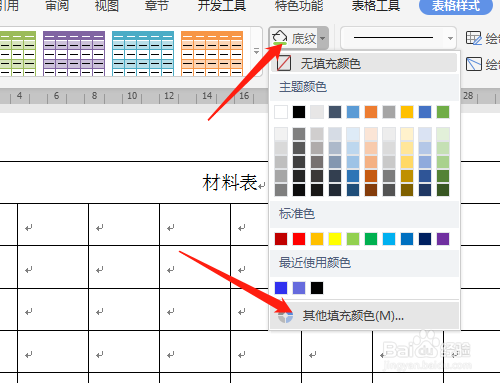
Task: Click the color wheel icon for other colors
Action: [x=286, y=316]
